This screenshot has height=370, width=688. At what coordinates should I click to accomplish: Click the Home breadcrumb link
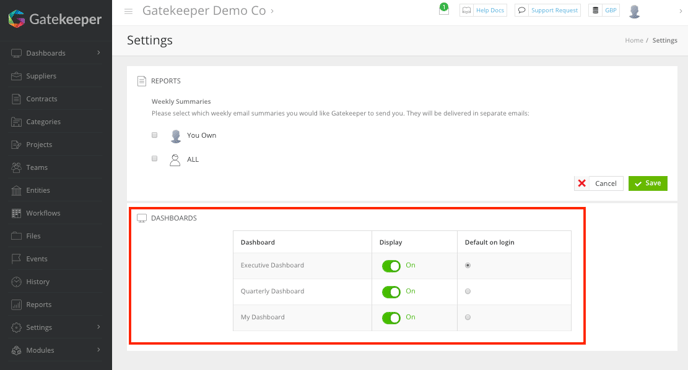[x=634, y=40]
